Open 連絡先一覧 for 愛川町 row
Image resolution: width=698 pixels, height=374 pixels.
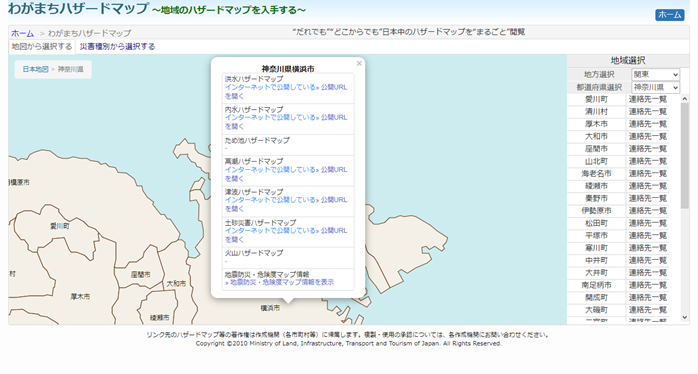648,99
